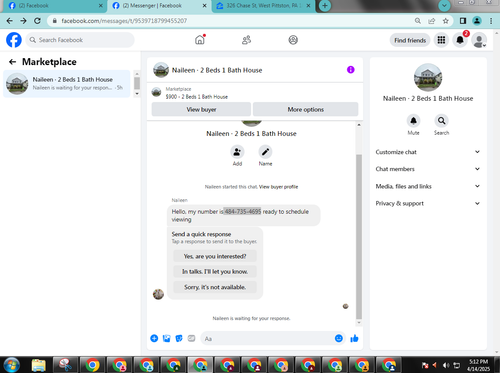Choose a sticker icon in composer

(179, 338)
